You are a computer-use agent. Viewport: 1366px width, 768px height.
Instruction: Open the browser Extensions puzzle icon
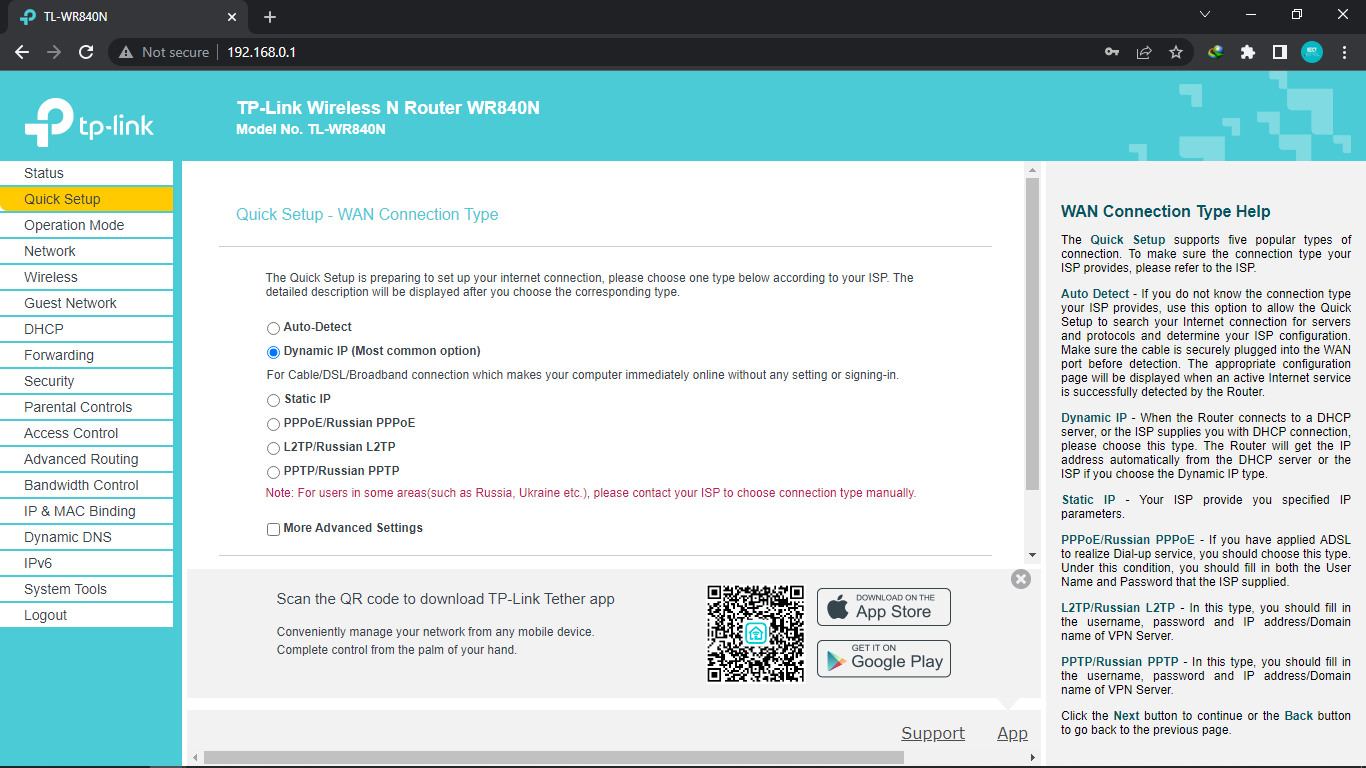click(x=1247, y=52)
